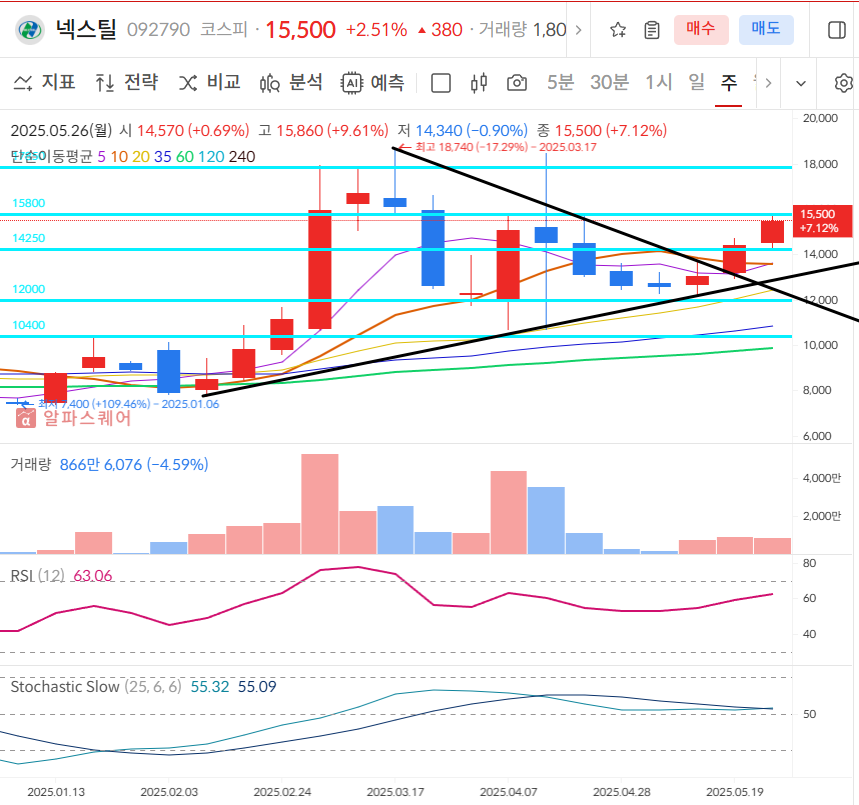Open the 비교 compare tool

210,83
